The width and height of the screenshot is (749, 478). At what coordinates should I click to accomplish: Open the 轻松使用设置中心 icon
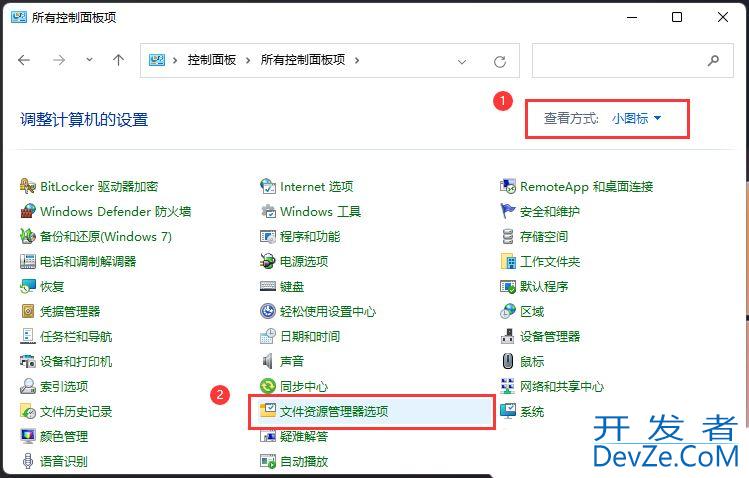click(268, 311)
